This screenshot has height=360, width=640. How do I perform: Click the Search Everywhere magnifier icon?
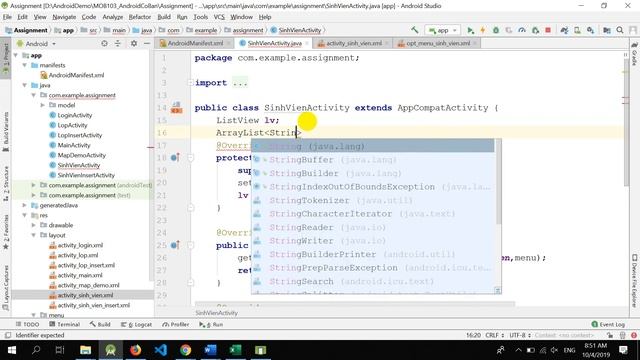(620, 30)
